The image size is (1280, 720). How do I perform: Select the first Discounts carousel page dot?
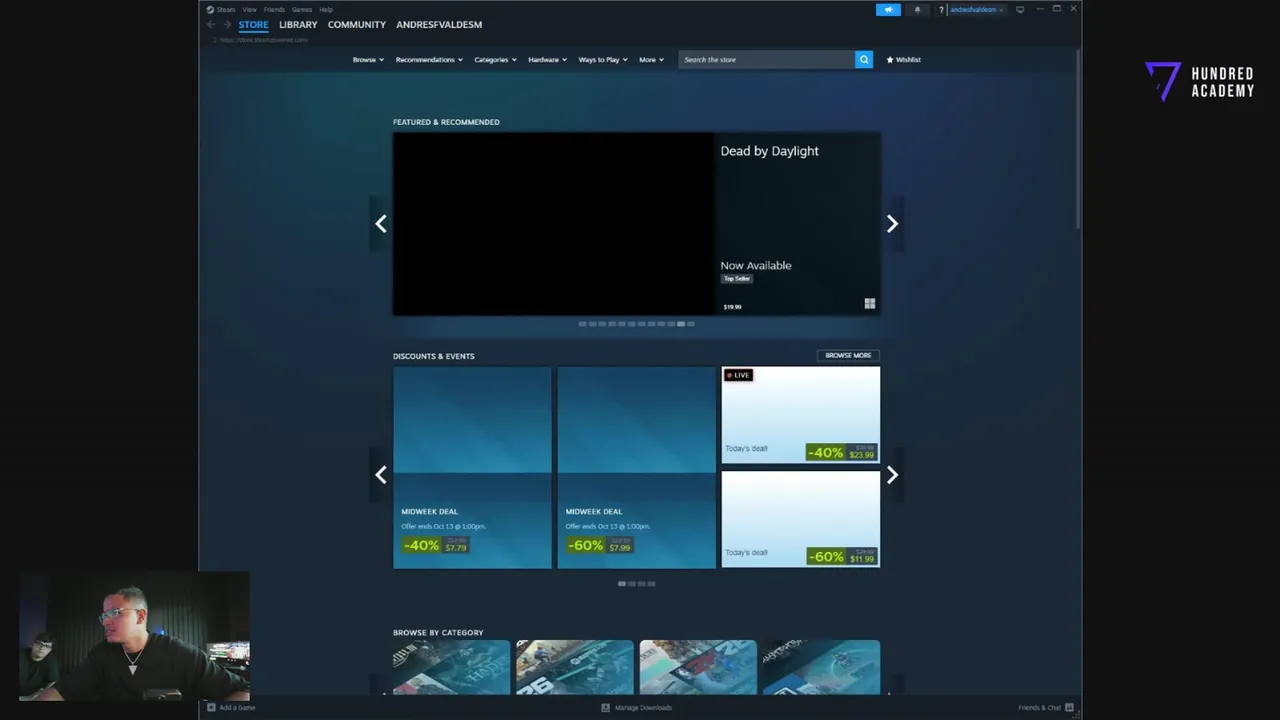pyautogui.click(x=622, y=583)
